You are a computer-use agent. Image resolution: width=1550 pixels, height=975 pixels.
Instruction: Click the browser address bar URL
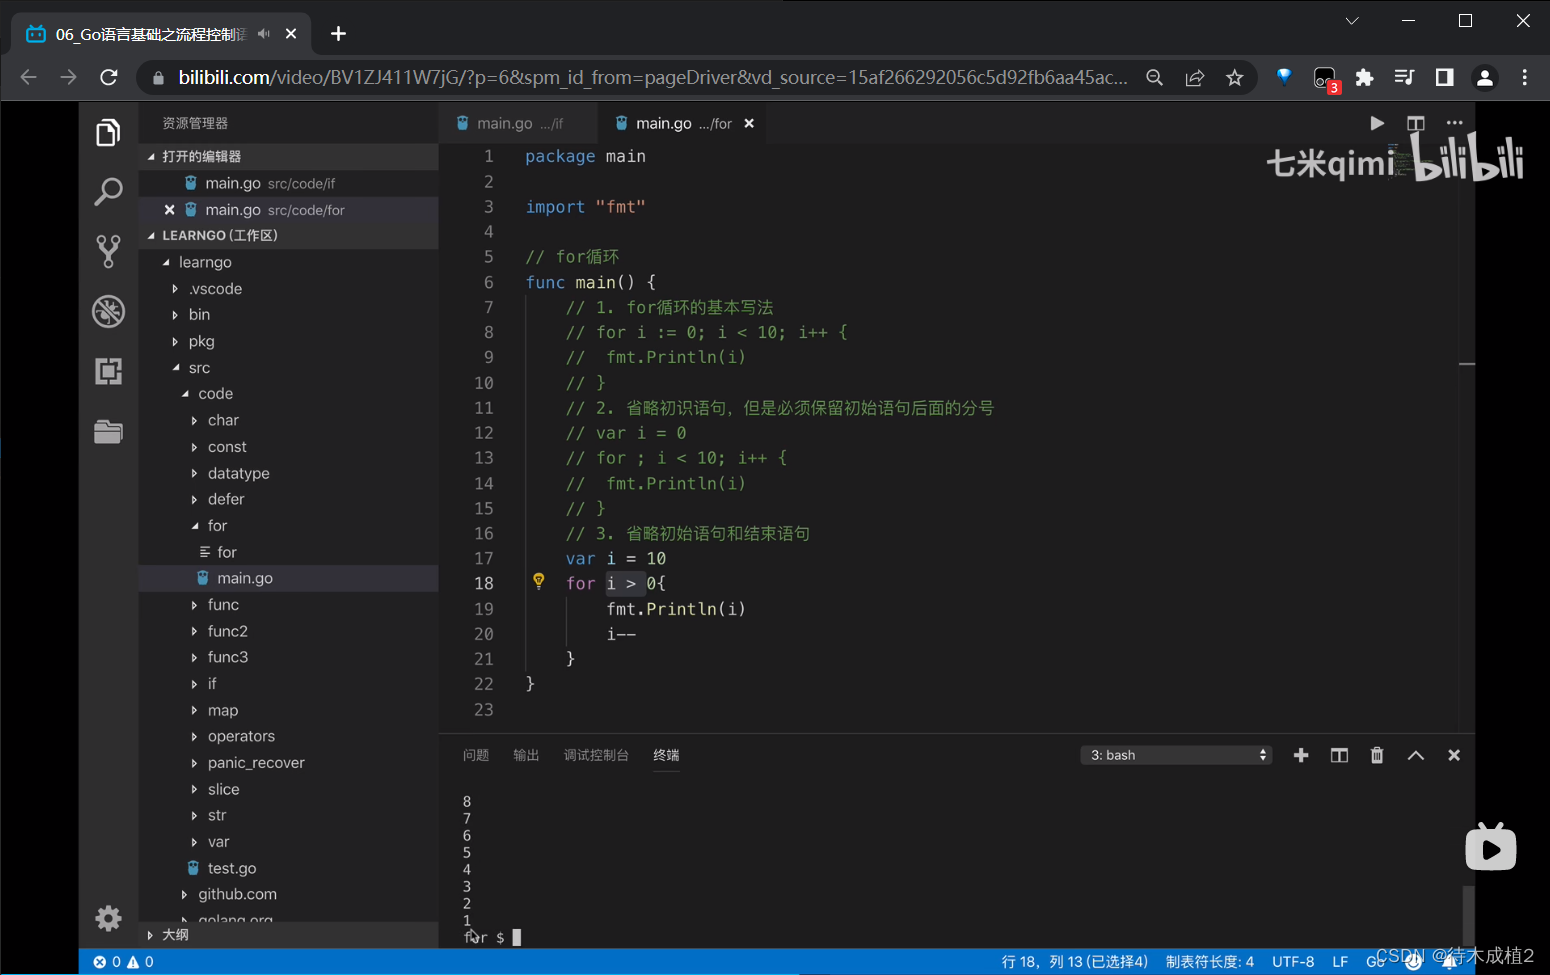(x=652, y=77)
